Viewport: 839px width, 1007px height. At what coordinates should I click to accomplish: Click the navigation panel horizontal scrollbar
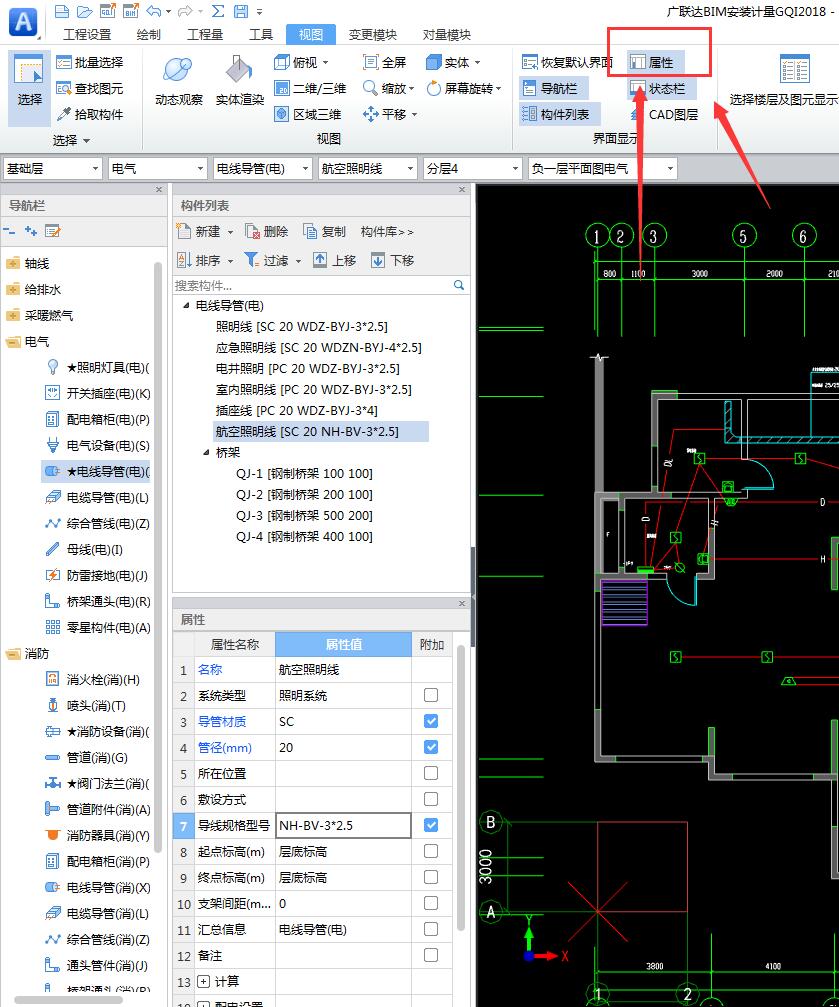[x=68, y=1001]
